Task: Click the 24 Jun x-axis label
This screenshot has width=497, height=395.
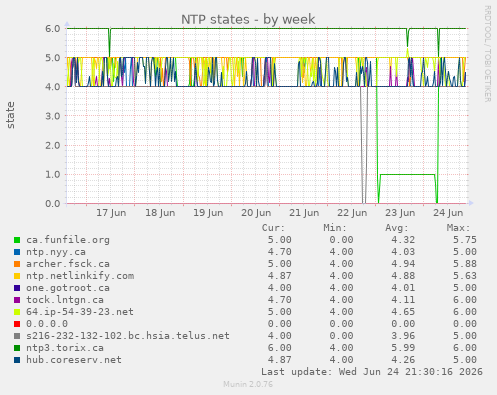Action: (448, 213)
